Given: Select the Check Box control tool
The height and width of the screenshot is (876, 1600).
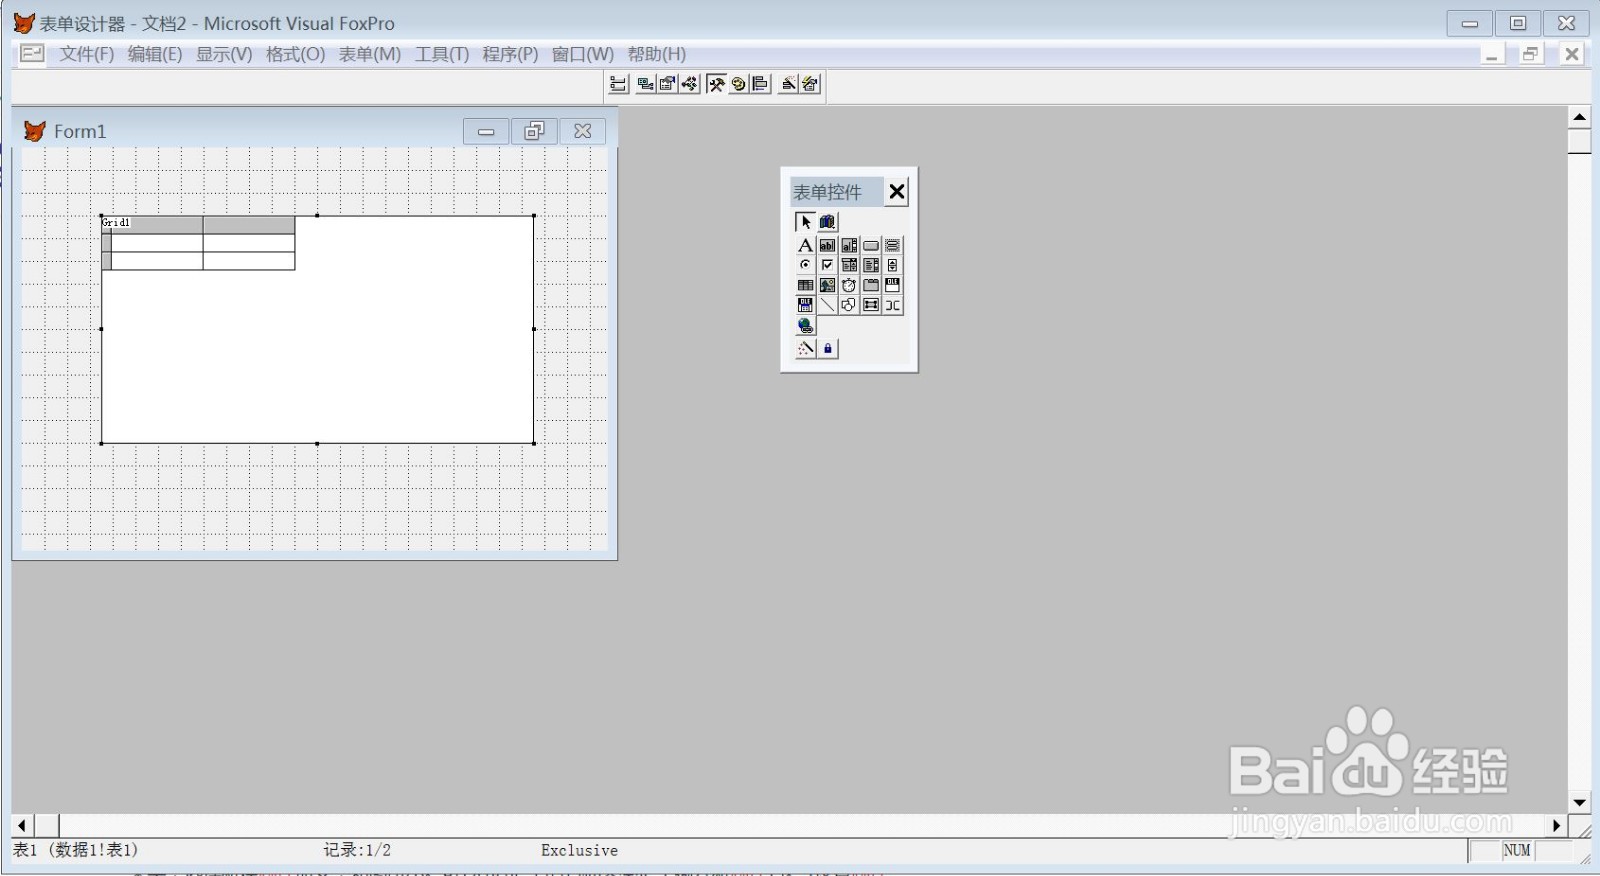Looking at the screenshot, I should click(827, 265).
